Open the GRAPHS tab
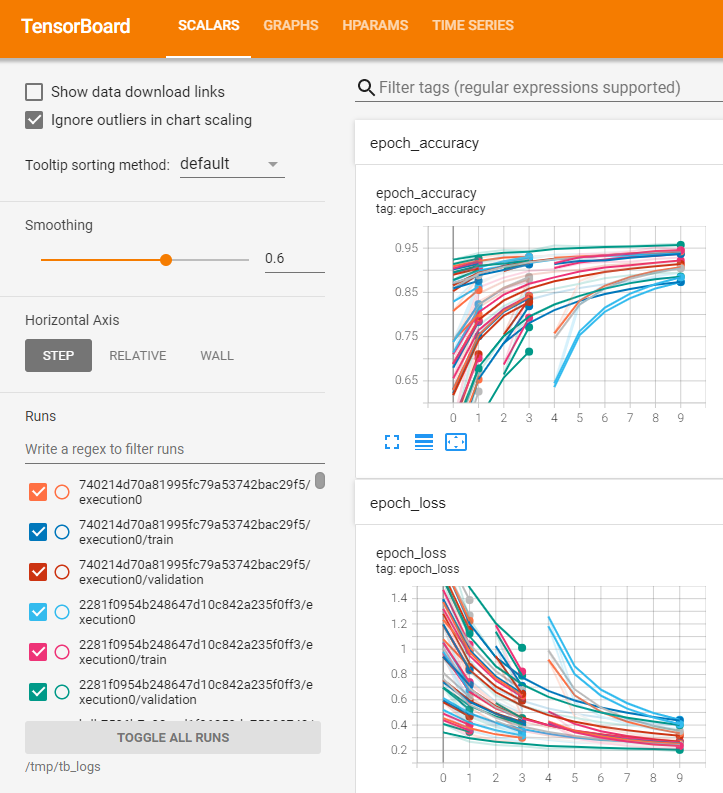The image size is (723, 793). pyautogui.click(x=291, y=26)
